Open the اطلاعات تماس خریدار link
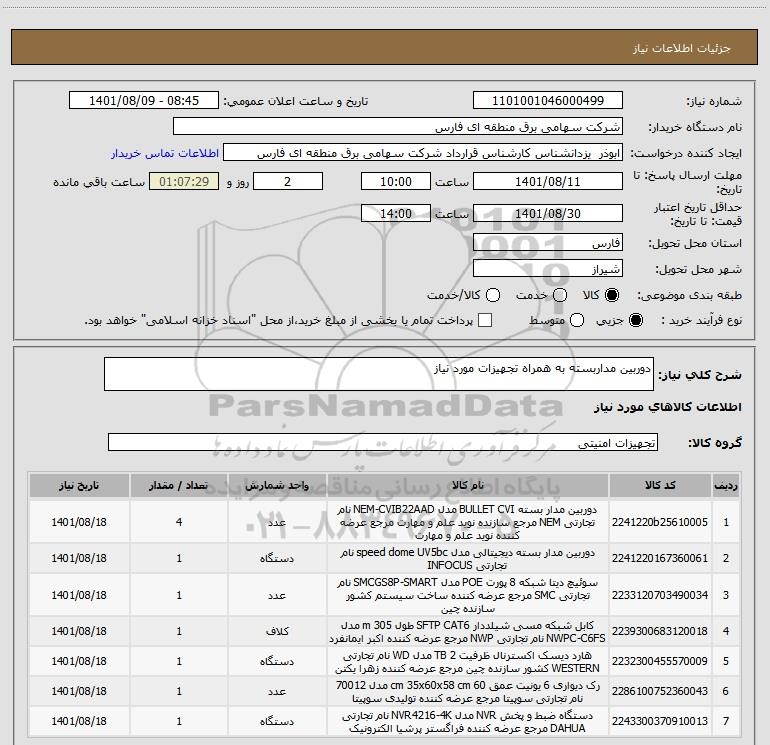770x745 pixels. (x=165, y=153)
